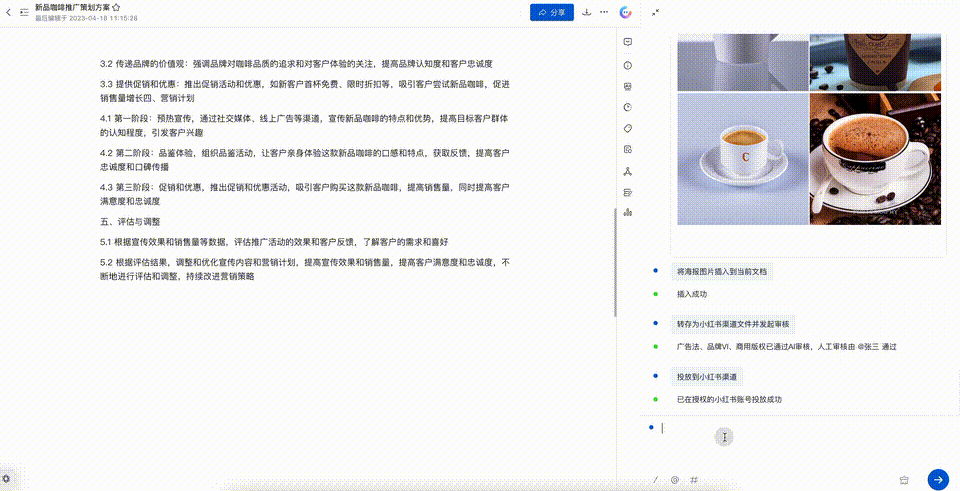Open the tag icon in the sidebar
The width and height of the screenshot is (960, 491).
click(x=627, y=128)
